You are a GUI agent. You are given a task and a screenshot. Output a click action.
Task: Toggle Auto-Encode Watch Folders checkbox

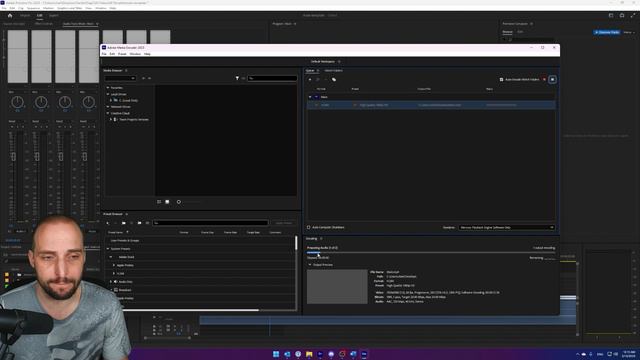502,80
